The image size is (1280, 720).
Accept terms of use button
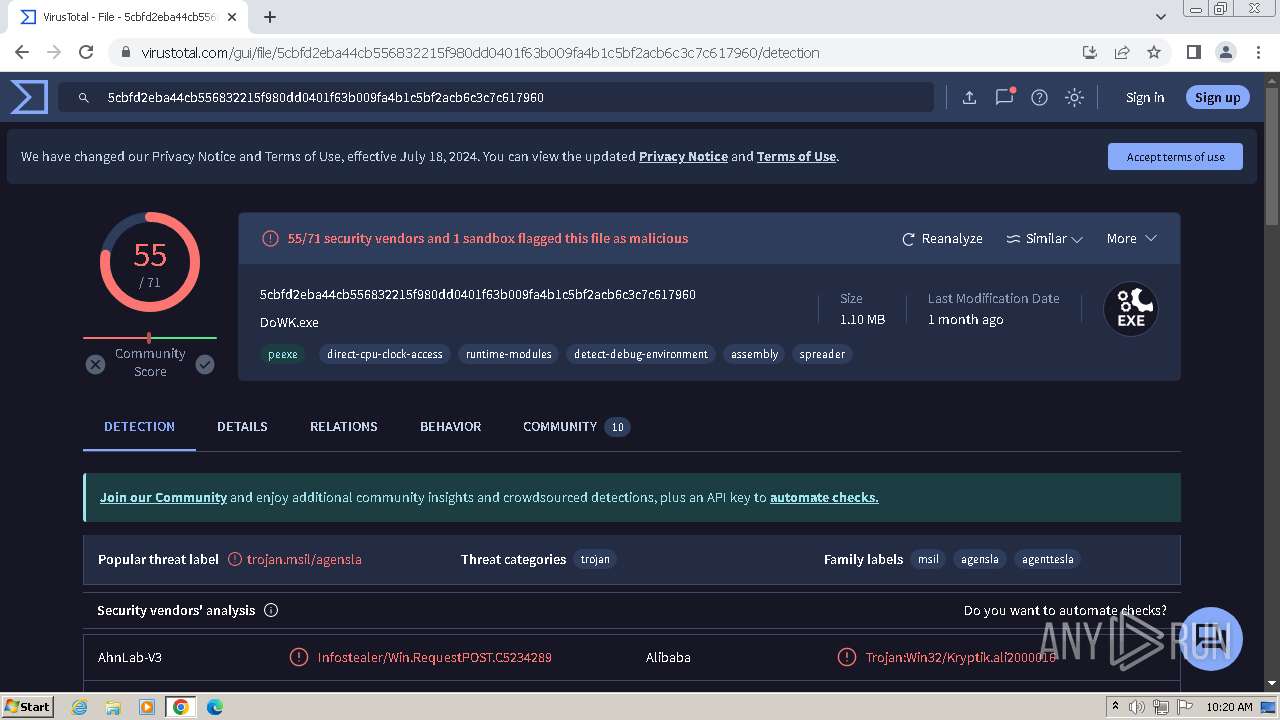pyautogui.click(x=1175, y=157)
